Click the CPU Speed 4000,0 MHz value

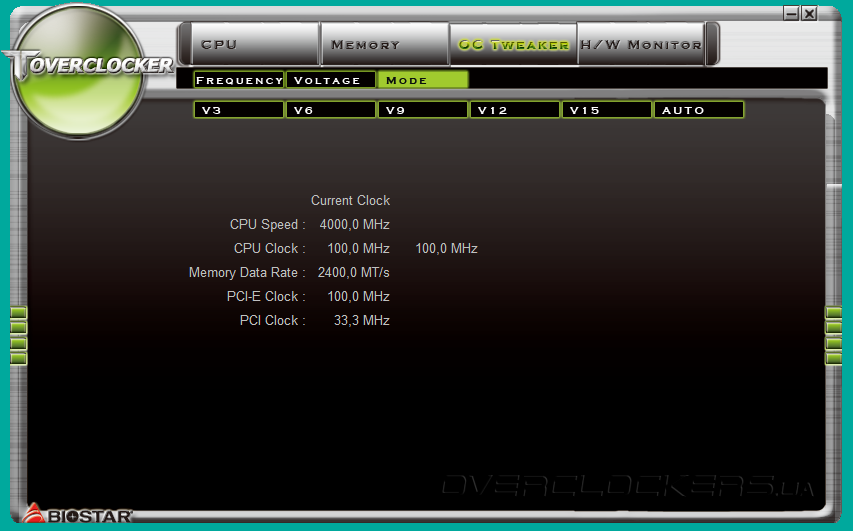coord(355,224)
